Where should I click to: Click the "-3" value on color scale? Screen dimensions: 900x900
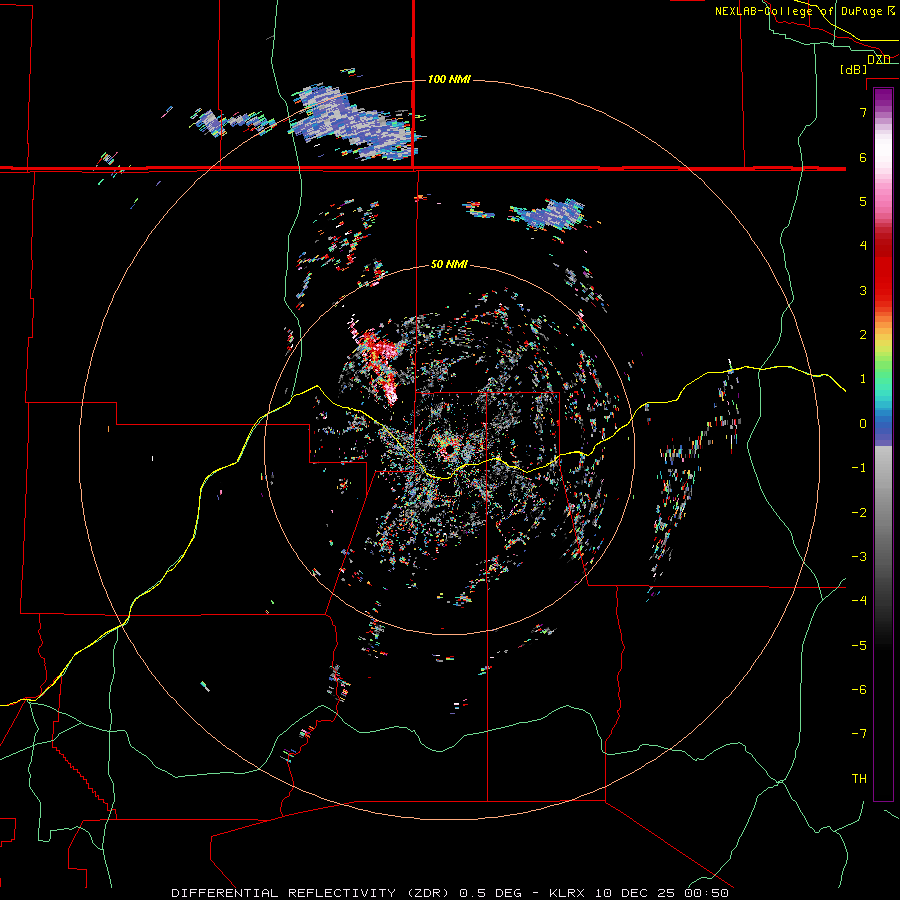859,557
